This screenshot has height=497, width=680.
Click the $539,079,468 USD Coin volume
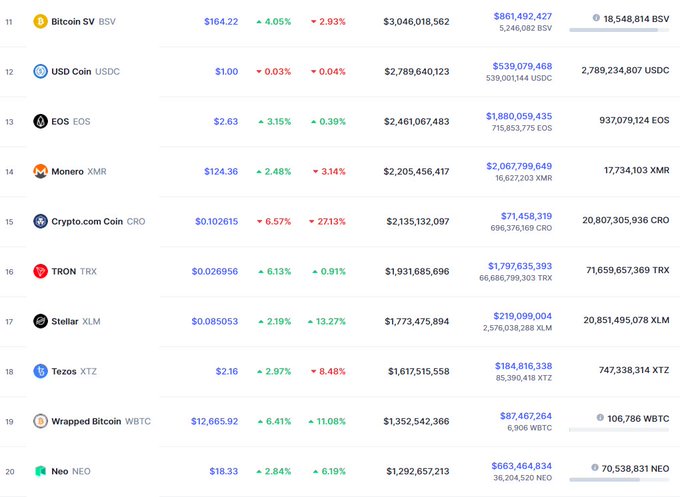click(522, 66)
